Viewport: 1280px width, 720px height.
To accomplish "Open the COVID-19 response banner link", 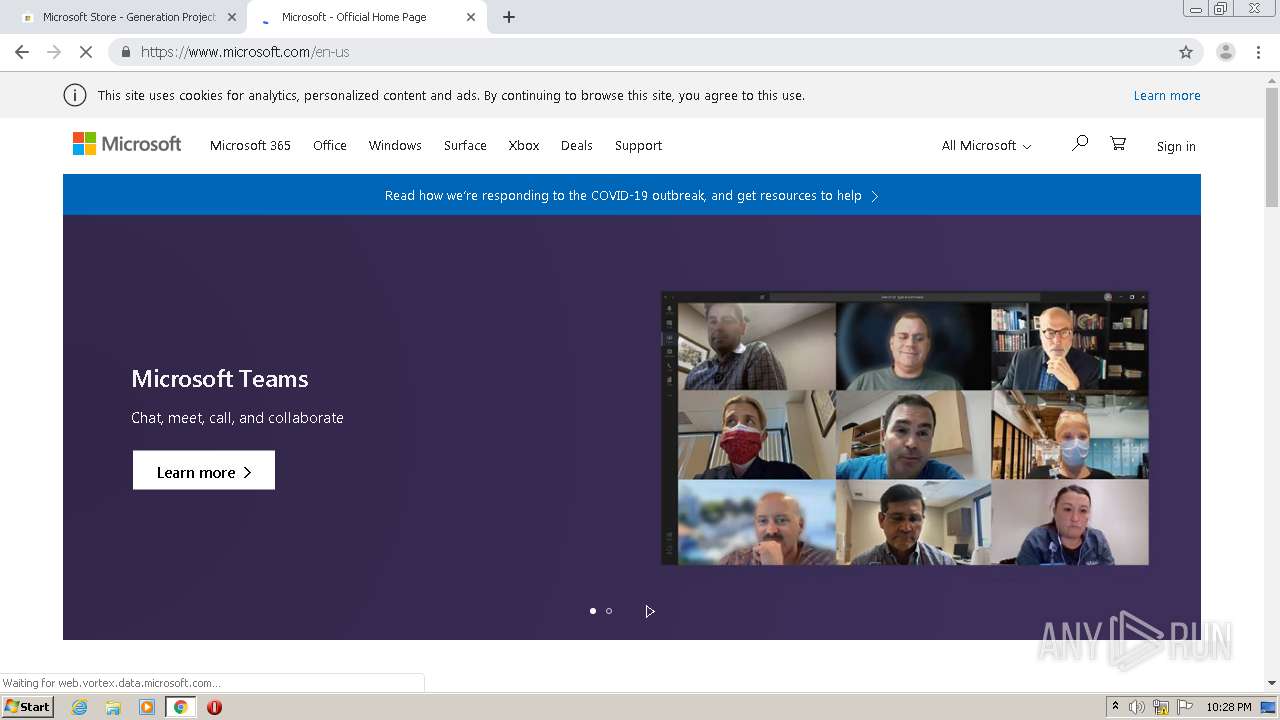I will (631, 195).
